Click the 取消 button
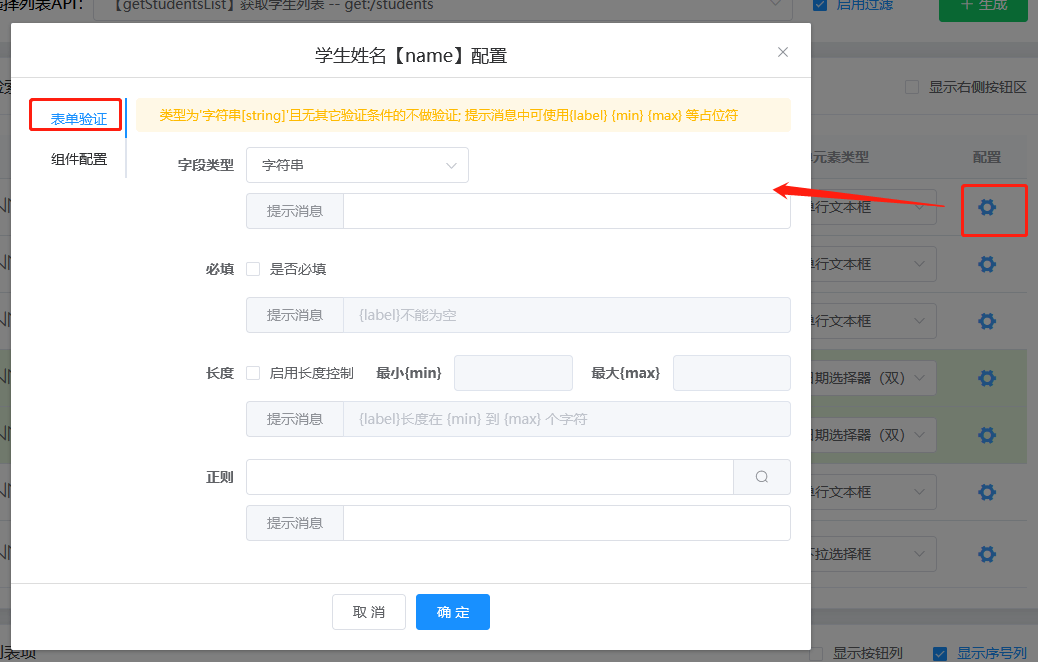The width and height of the screenshot is (1038, 662). click(x=369, y=612)
